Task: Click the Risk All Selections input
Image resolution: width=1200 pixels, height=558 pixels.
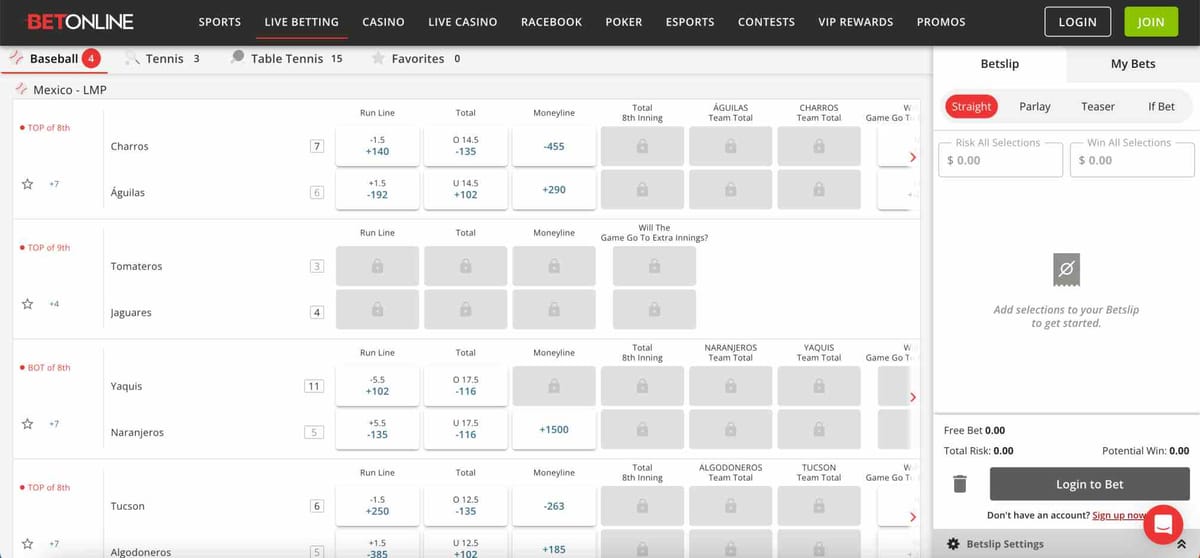Action: tap(1000, 160)
